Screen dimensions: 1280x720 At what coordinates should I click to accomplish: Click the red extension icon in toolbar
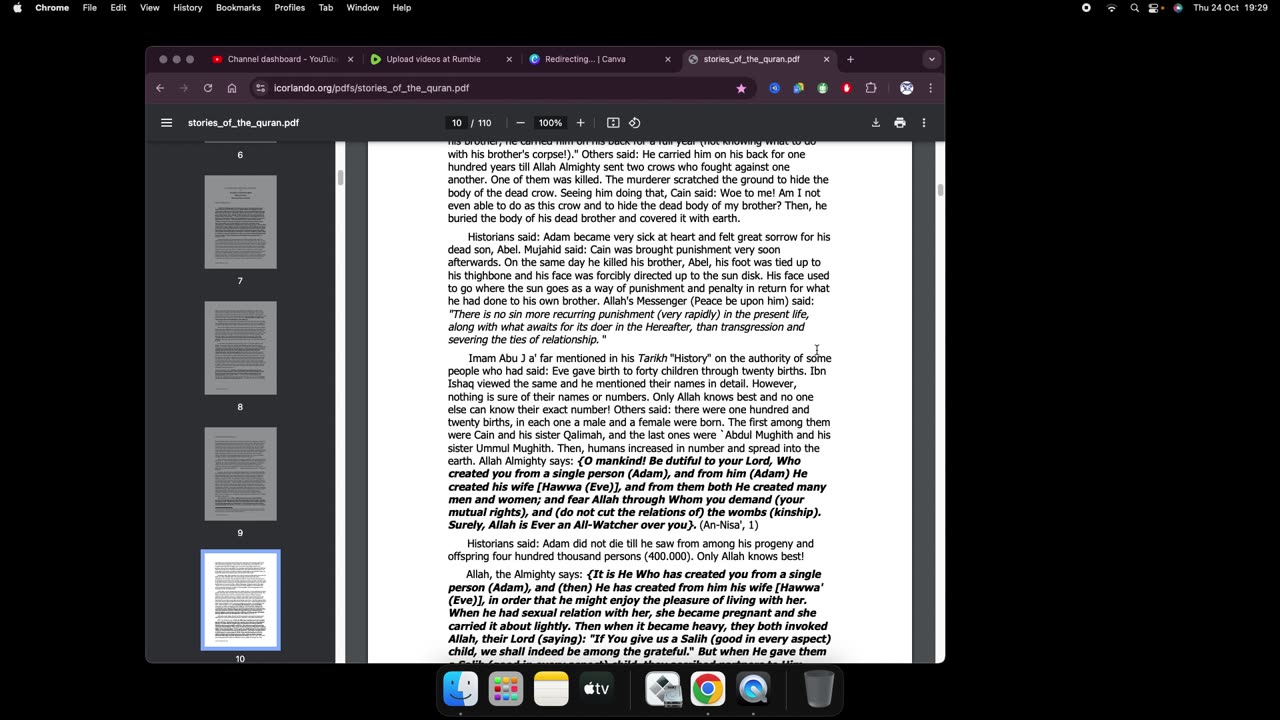(x=846, y=88)
